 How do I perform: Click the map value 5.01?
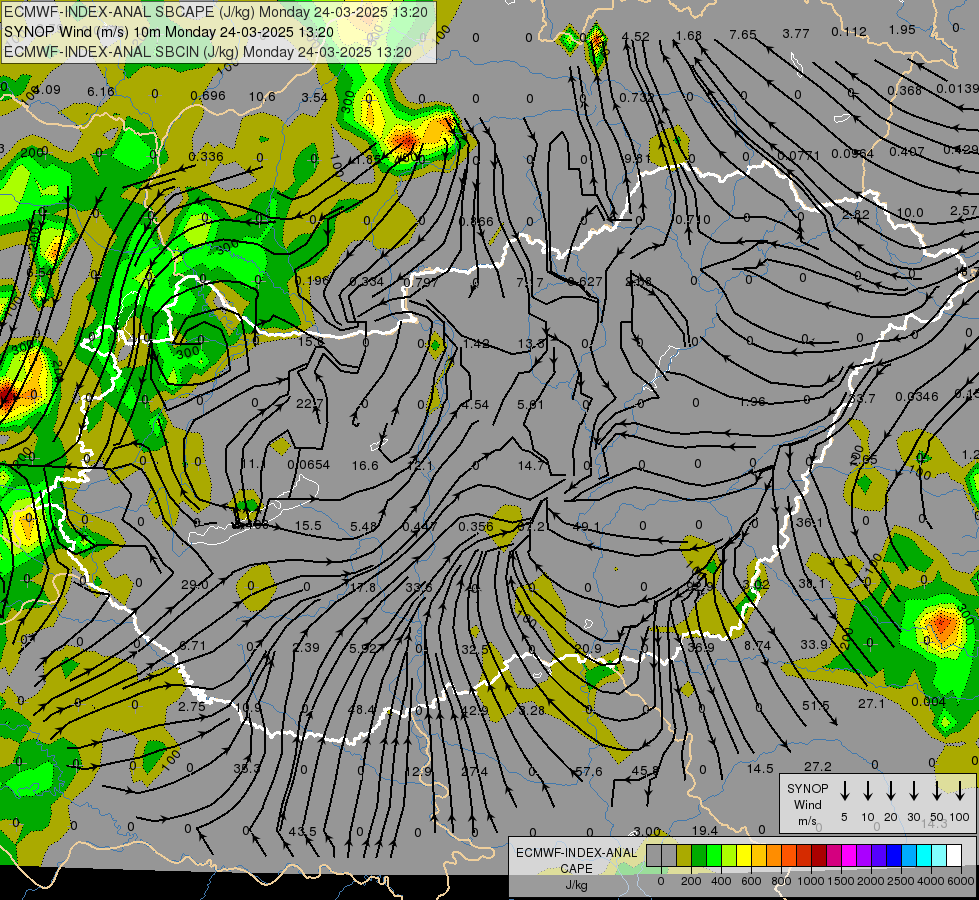point(530,405)
